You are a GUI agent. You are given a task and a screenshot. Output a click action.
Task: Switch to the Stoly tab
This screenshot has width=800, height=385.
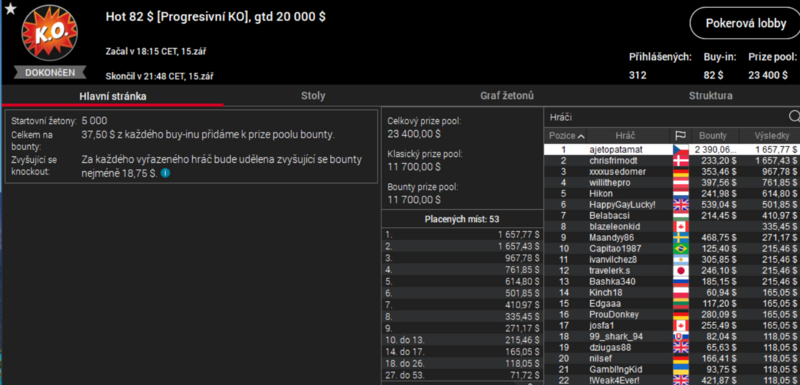coord(313,96)
